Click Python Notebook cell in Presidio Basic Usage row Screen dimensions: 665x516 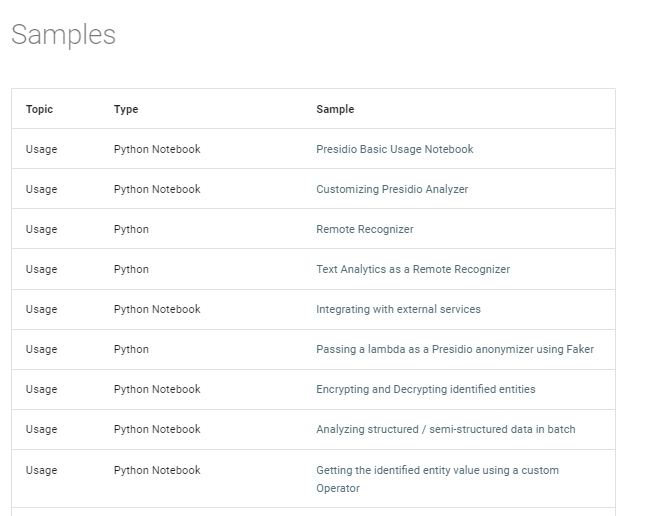click(x=157, y=149)
